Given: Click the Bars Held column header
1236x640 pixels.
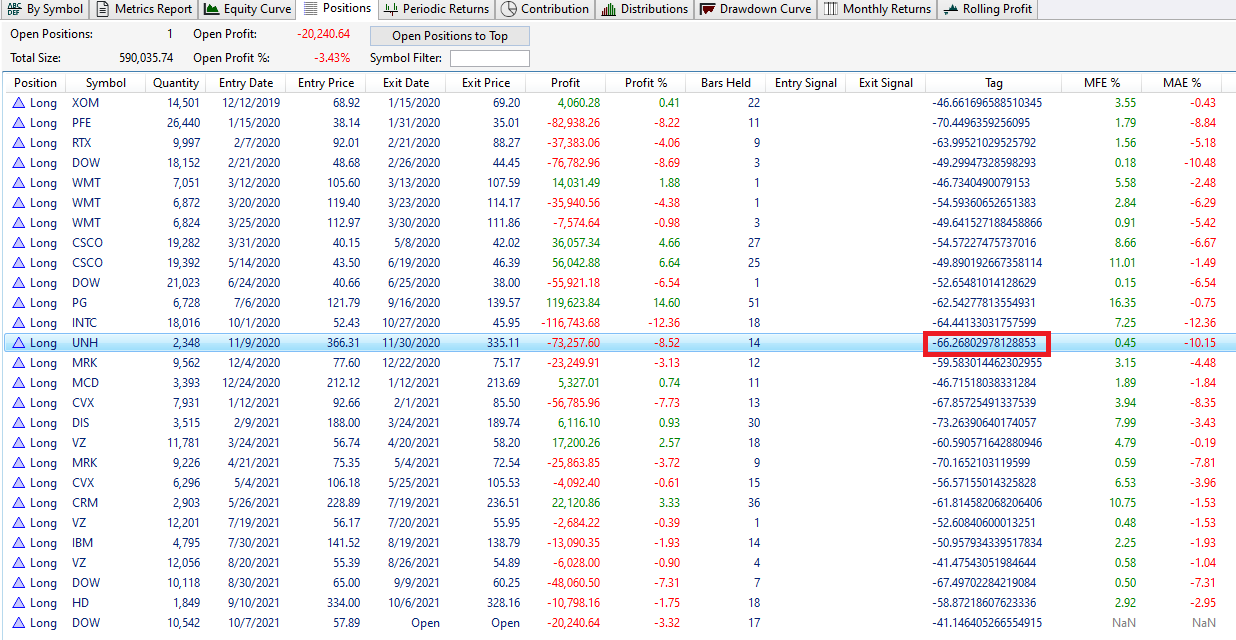Looking at the screenshot, I should coord(725,83).
